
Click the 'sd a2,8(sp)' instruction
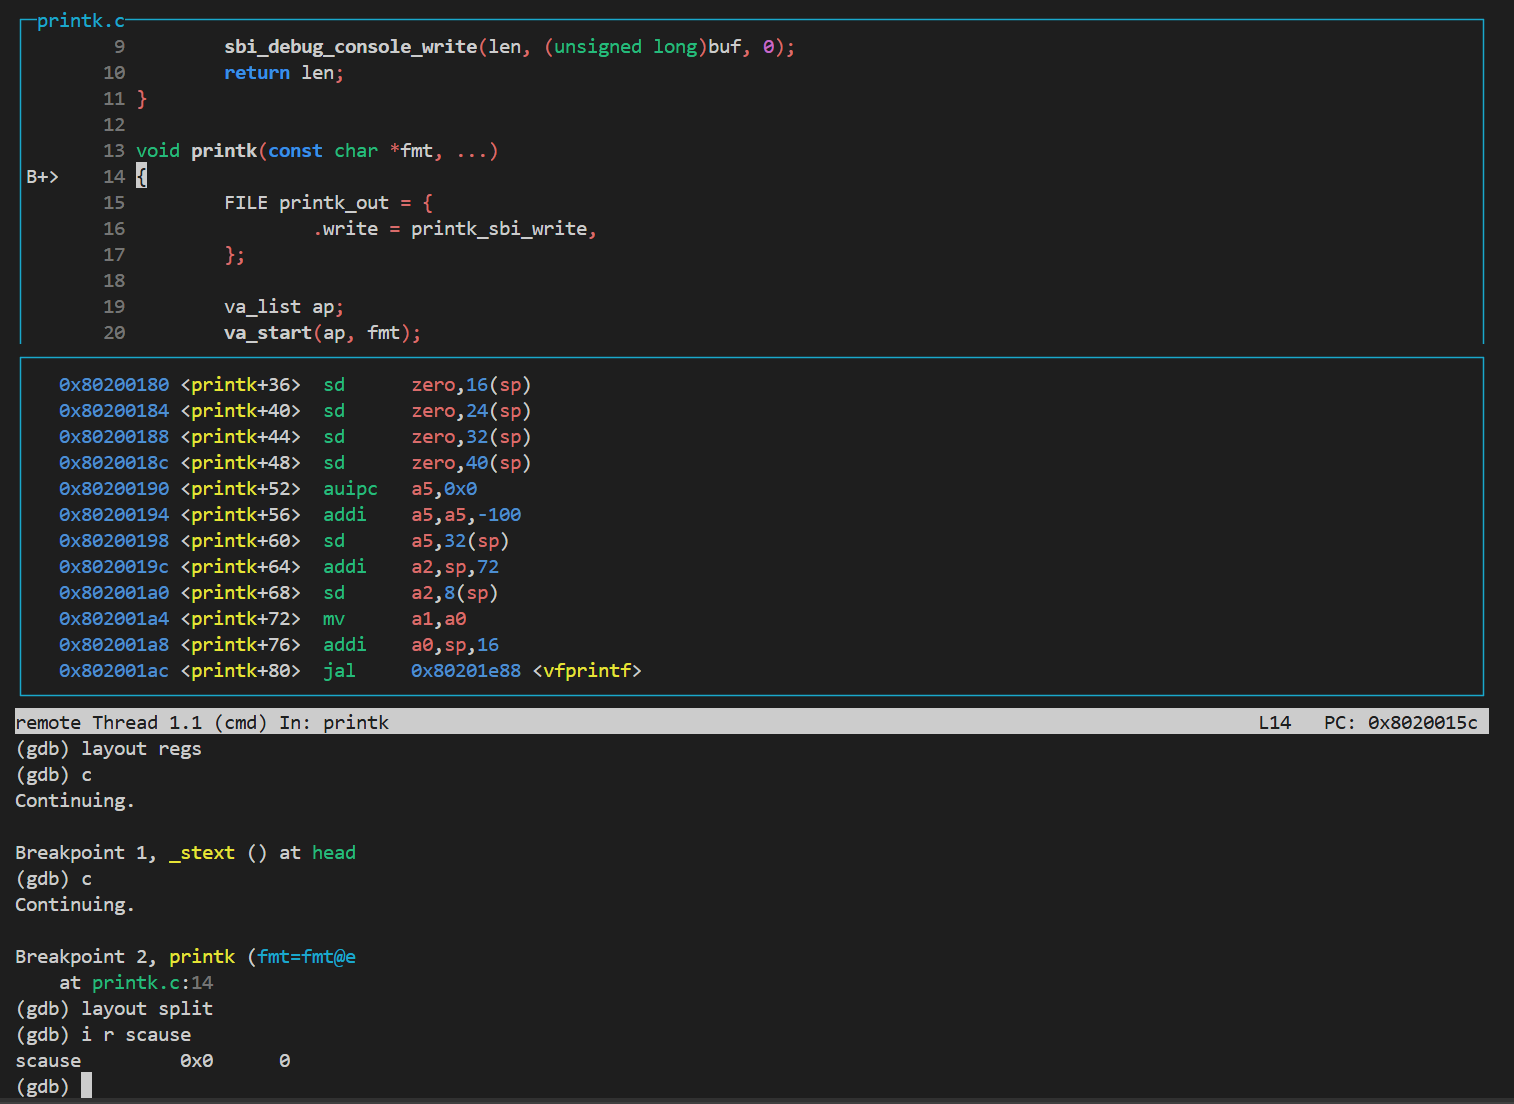click(411, 593)
